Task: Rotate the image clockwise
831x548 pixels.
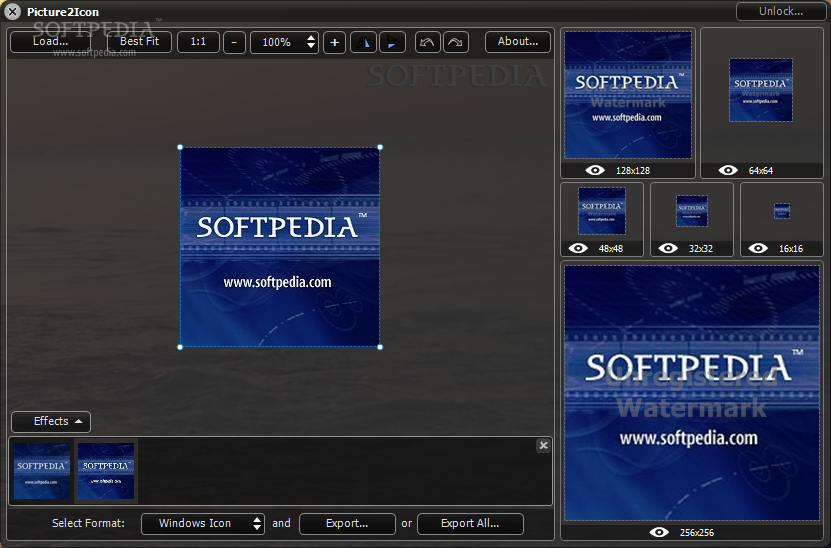Action: 456,42
